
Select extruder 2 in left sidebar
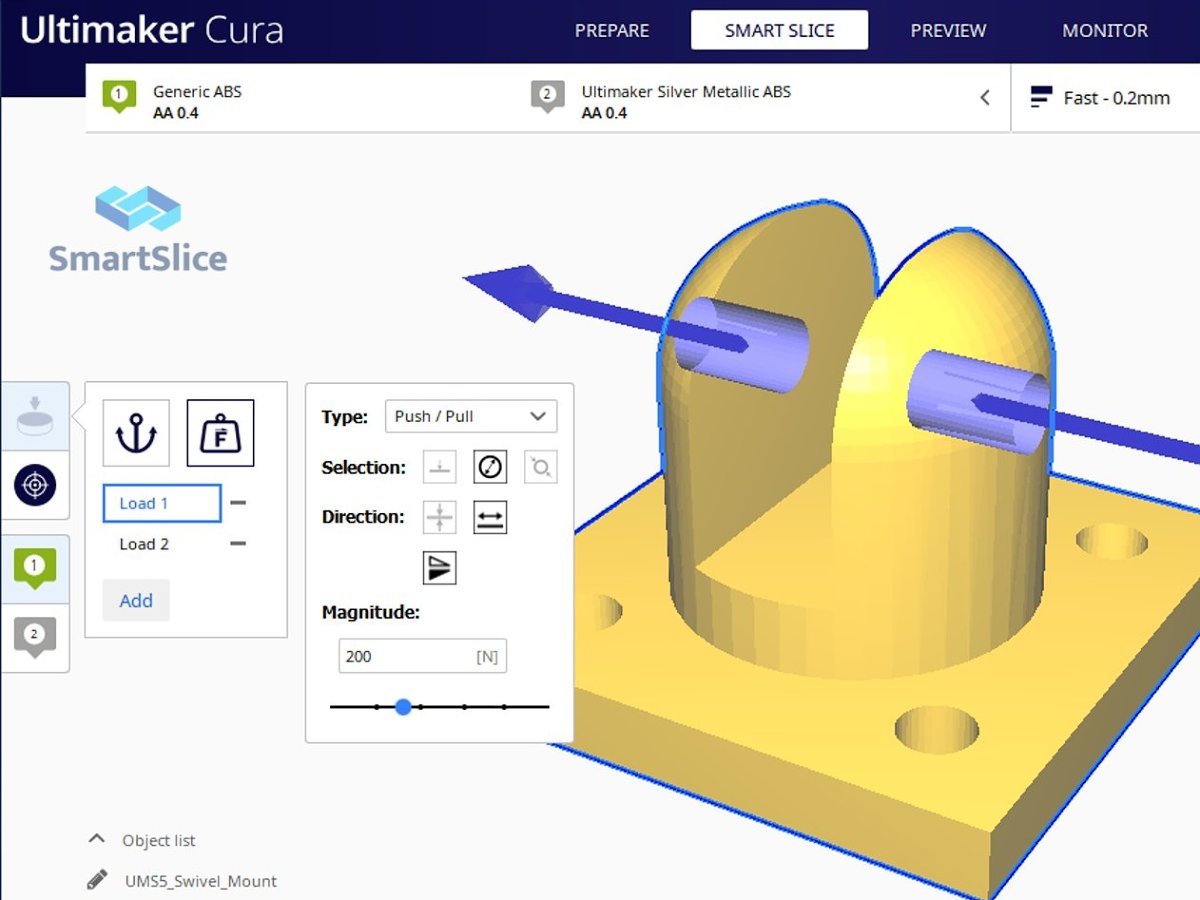(35, 636)
